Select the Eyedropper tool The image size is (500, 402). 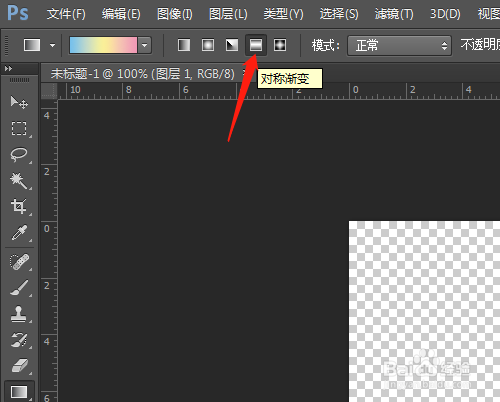click(19, 233)
